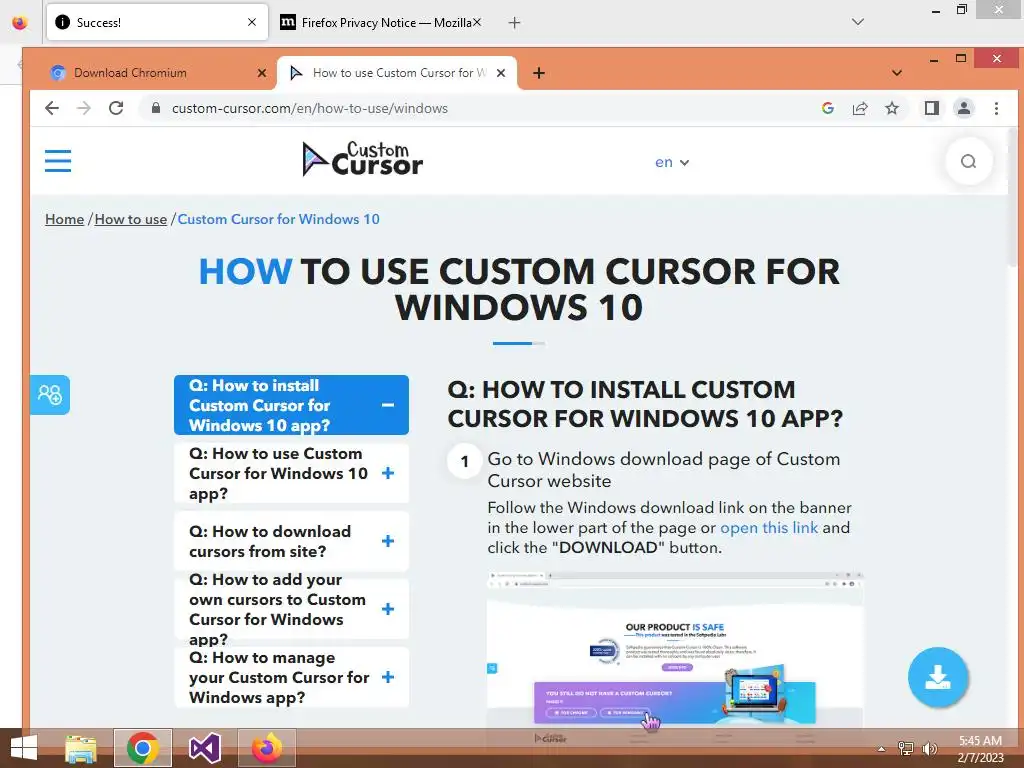This screenshot has width=1024, height=768.
Task: Open the hamburger menu on Custom Cursor site
Action: pos(57,161)
